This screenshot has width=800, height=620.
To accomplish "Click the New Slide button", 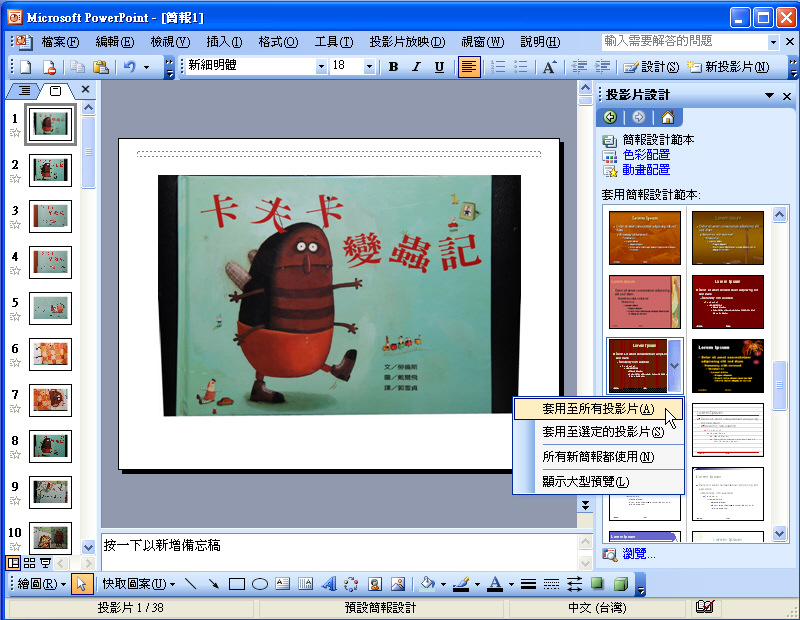I will (728, 67).
